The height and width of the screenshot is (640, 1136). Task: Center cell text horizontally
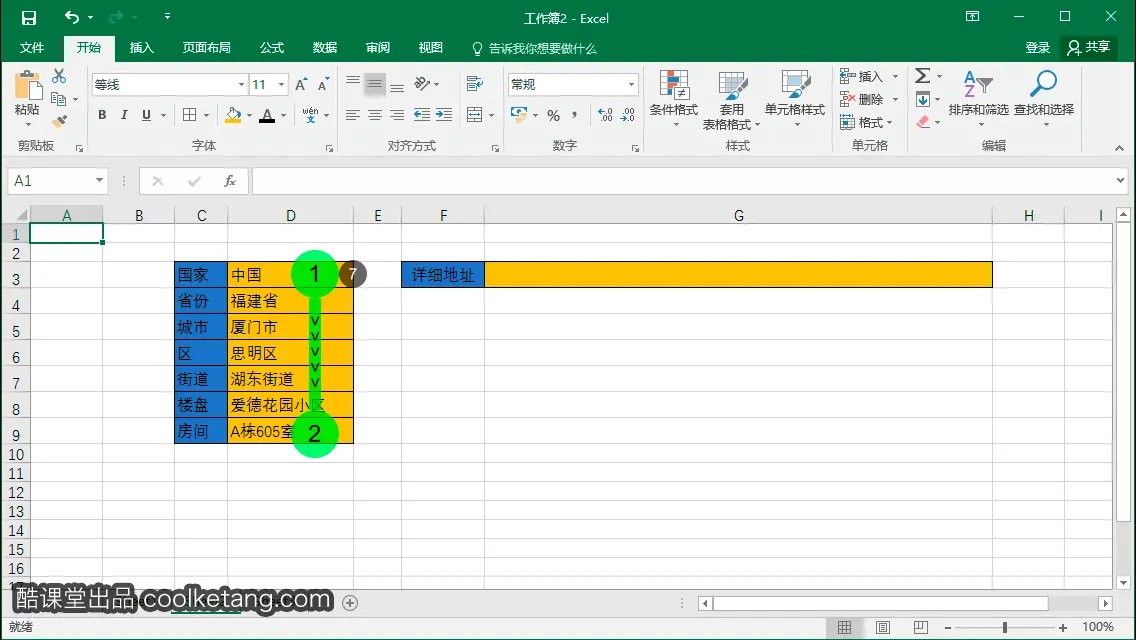pyautogui.click(x=375, y=115)
